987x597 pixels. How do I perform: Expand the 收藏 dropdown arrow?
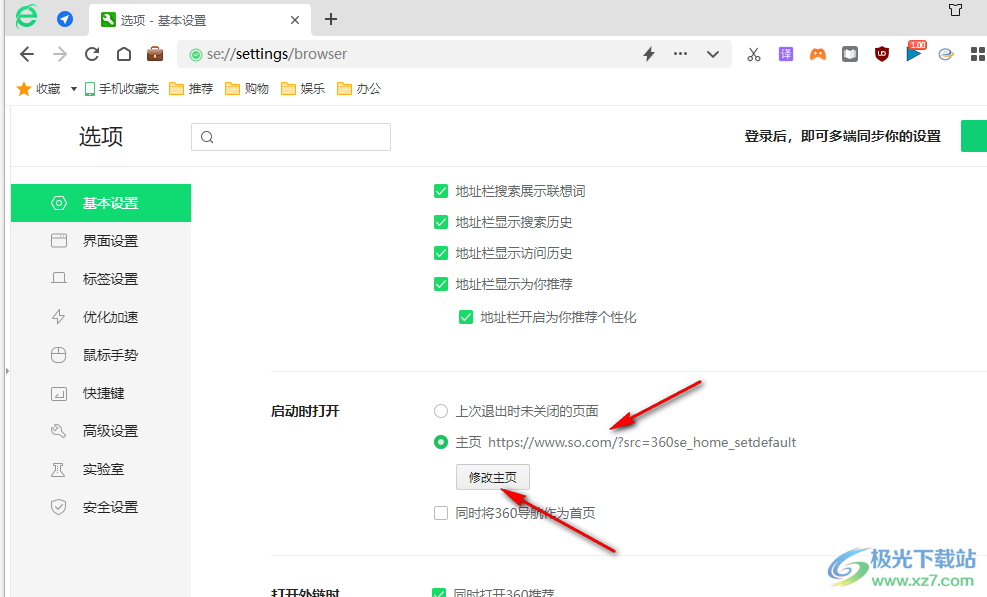coord(74,89)
